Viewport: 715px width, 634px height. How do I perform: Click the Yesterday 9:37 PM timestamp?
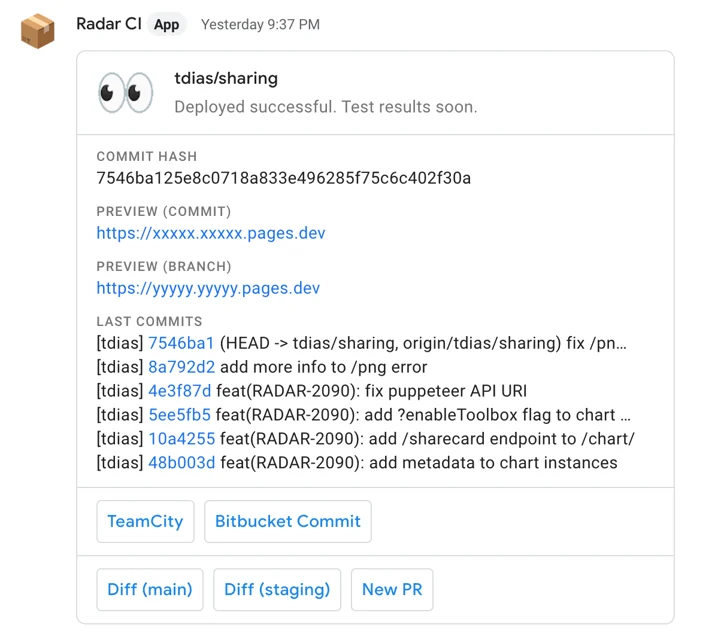click(260, 24)
